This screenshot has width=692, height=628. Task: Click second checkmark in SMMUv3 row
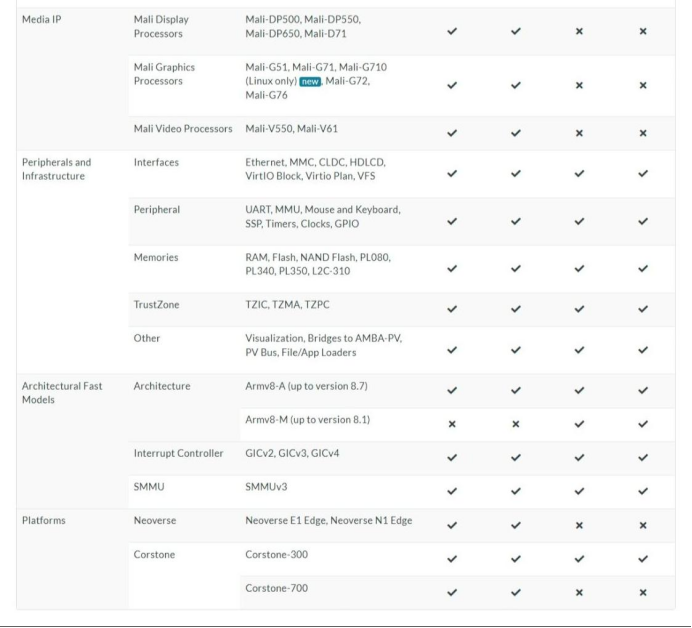pyautogui.click(x=516, y=491)
